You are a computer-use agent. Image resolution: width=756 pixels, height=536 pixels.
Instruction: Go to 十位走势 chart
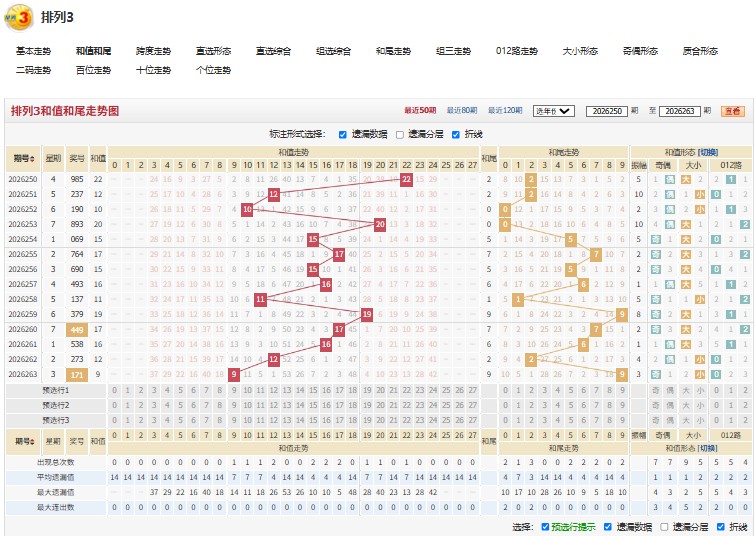click(x=153, y=70)
